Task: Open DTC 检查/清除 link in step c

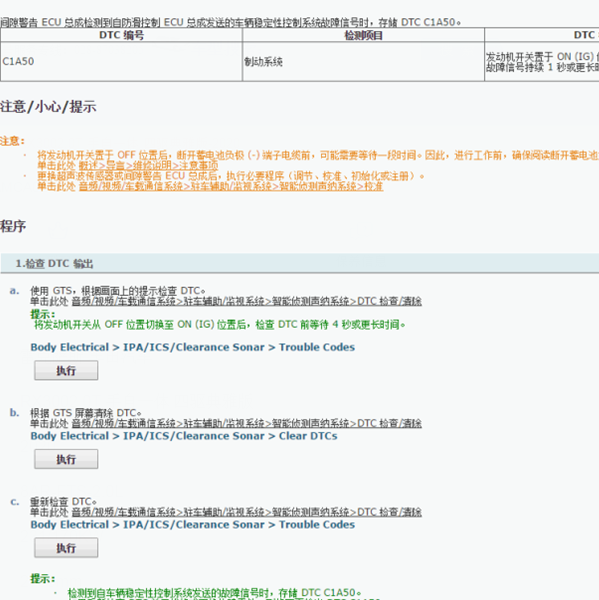Action: 246,512
